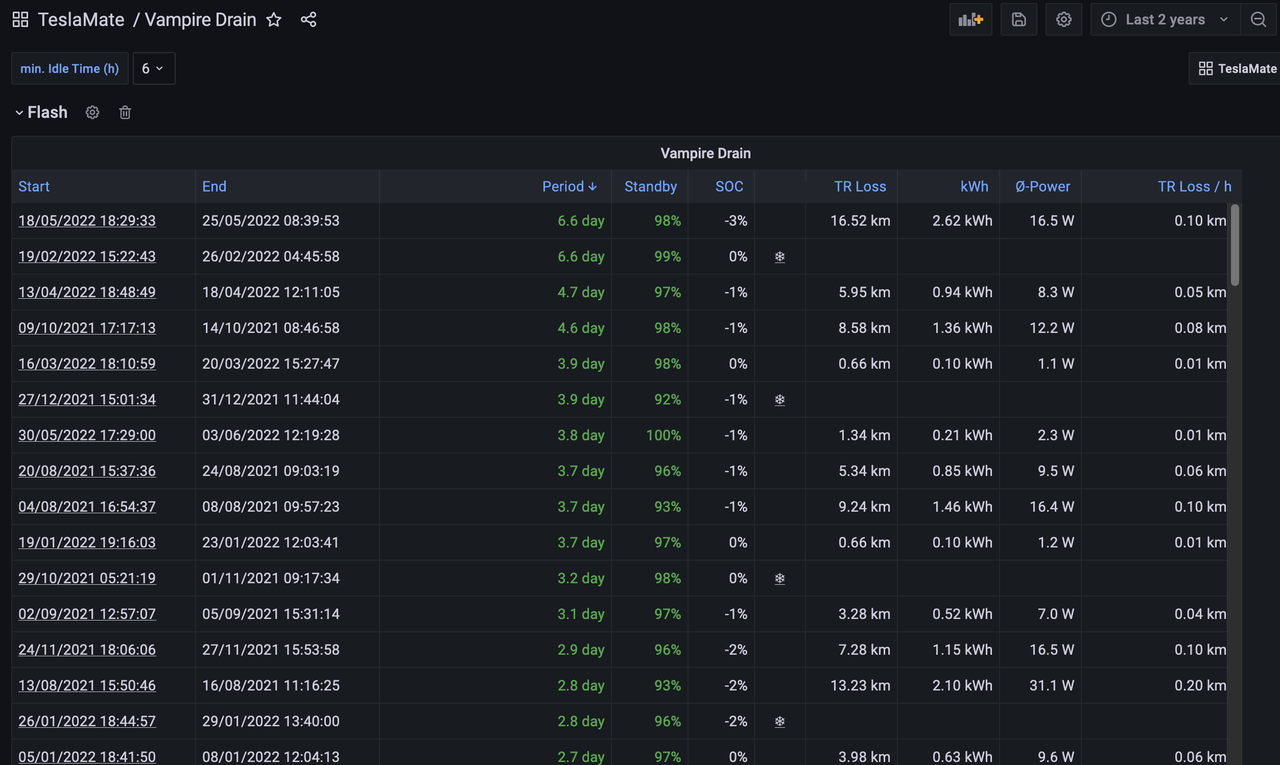Sort table by Period column
The width and height of the screenshot is (1280, 765).
[569, 187]
